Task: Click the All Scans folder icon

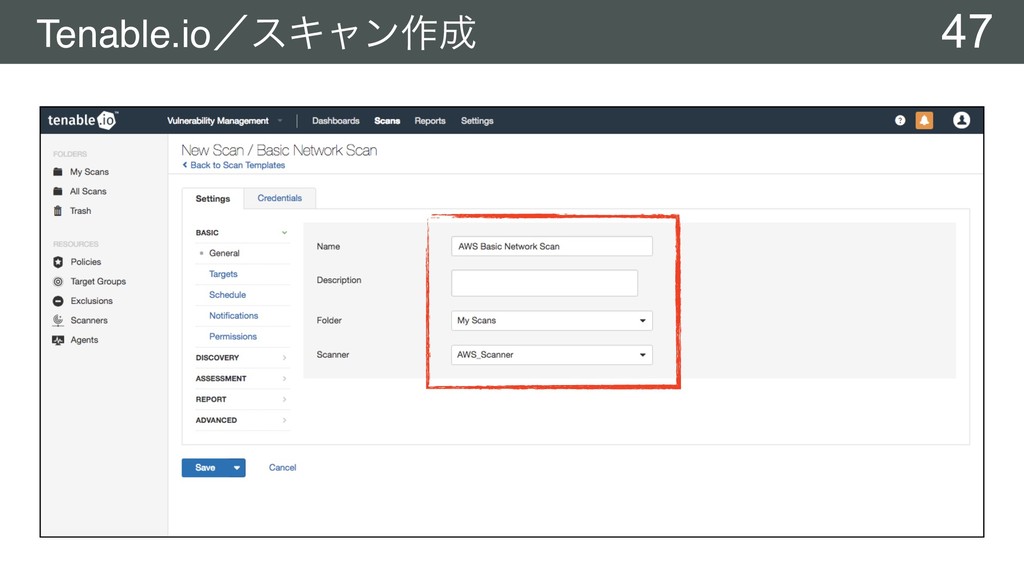Action: pyautogui.click(x=57, y=191)
